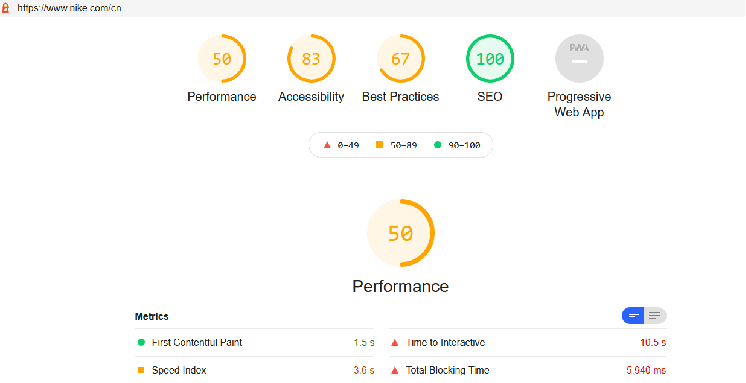Image resolution: width=746 pixels, height=383 pixels.
Task: Open the First Contentful Paint metric row
Action: pos(255,343)
